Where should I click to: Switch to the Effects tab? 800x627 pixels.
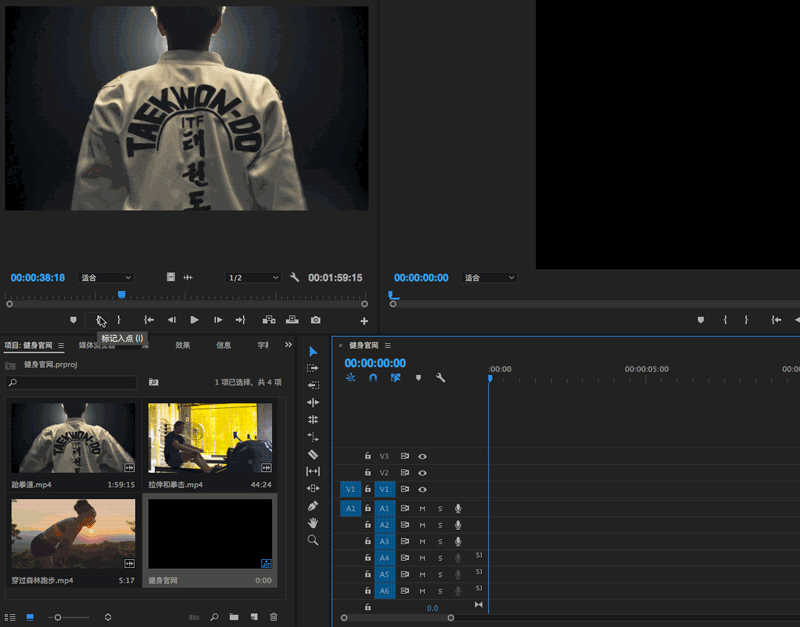[x=183, y=345]
